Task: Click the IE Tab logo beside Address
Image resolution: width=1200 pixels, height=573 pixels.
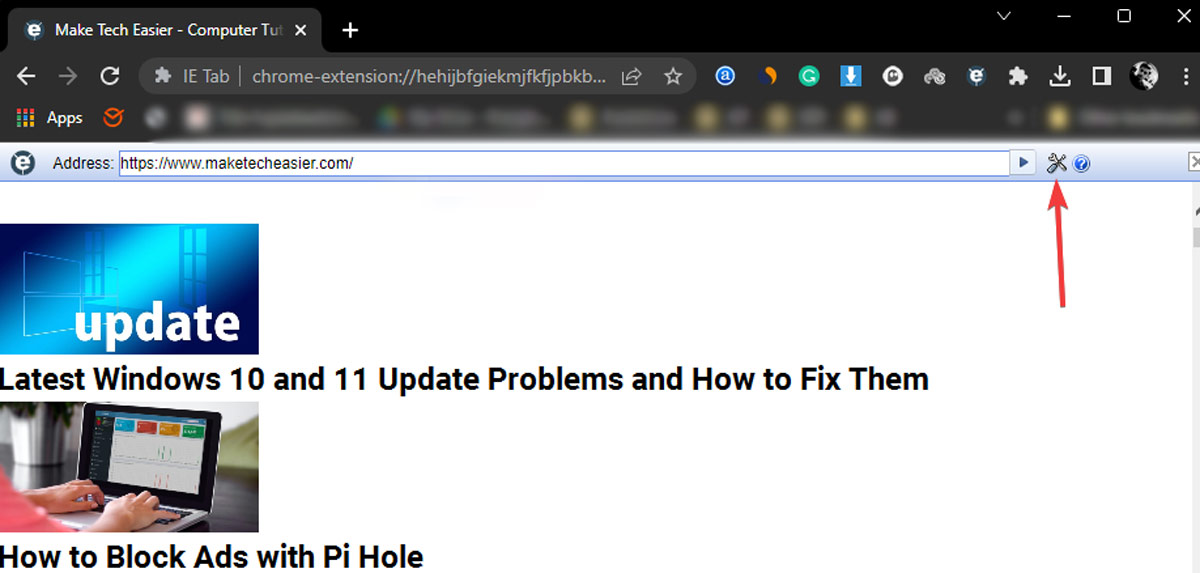Action: pos(22,162)
